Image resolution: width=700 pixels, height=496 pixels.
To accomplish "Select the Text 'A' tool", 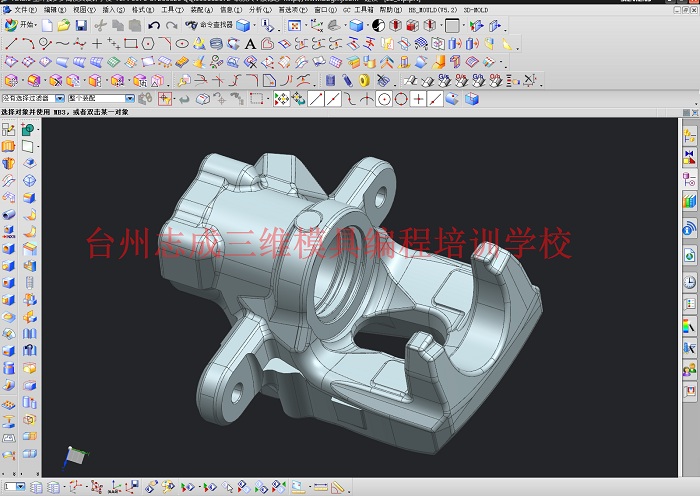I will (x=250, y=44).
